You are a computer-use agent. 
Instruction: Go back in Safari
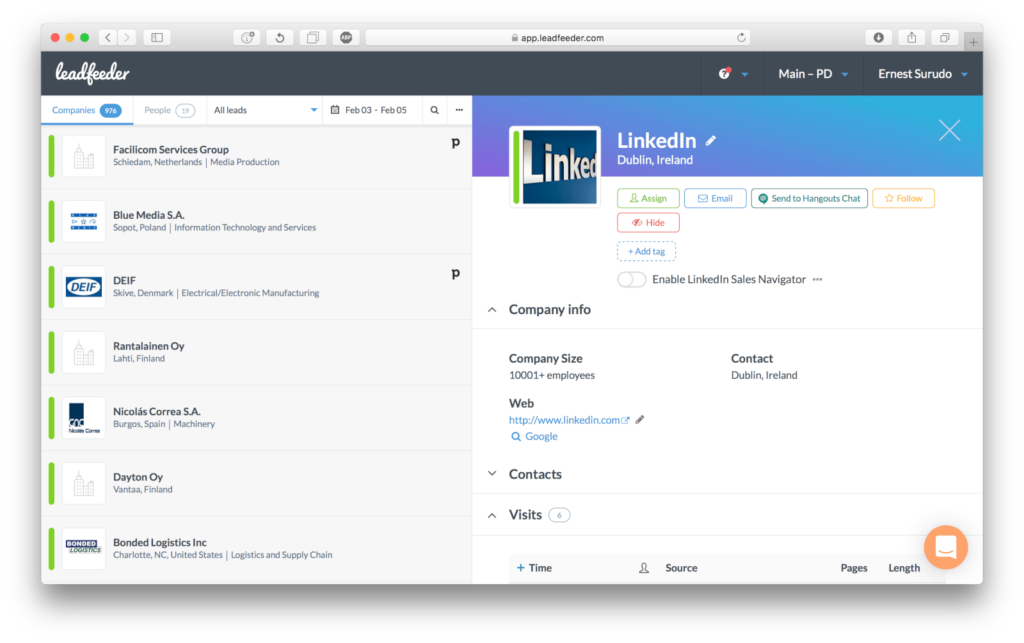pos(108,37)
